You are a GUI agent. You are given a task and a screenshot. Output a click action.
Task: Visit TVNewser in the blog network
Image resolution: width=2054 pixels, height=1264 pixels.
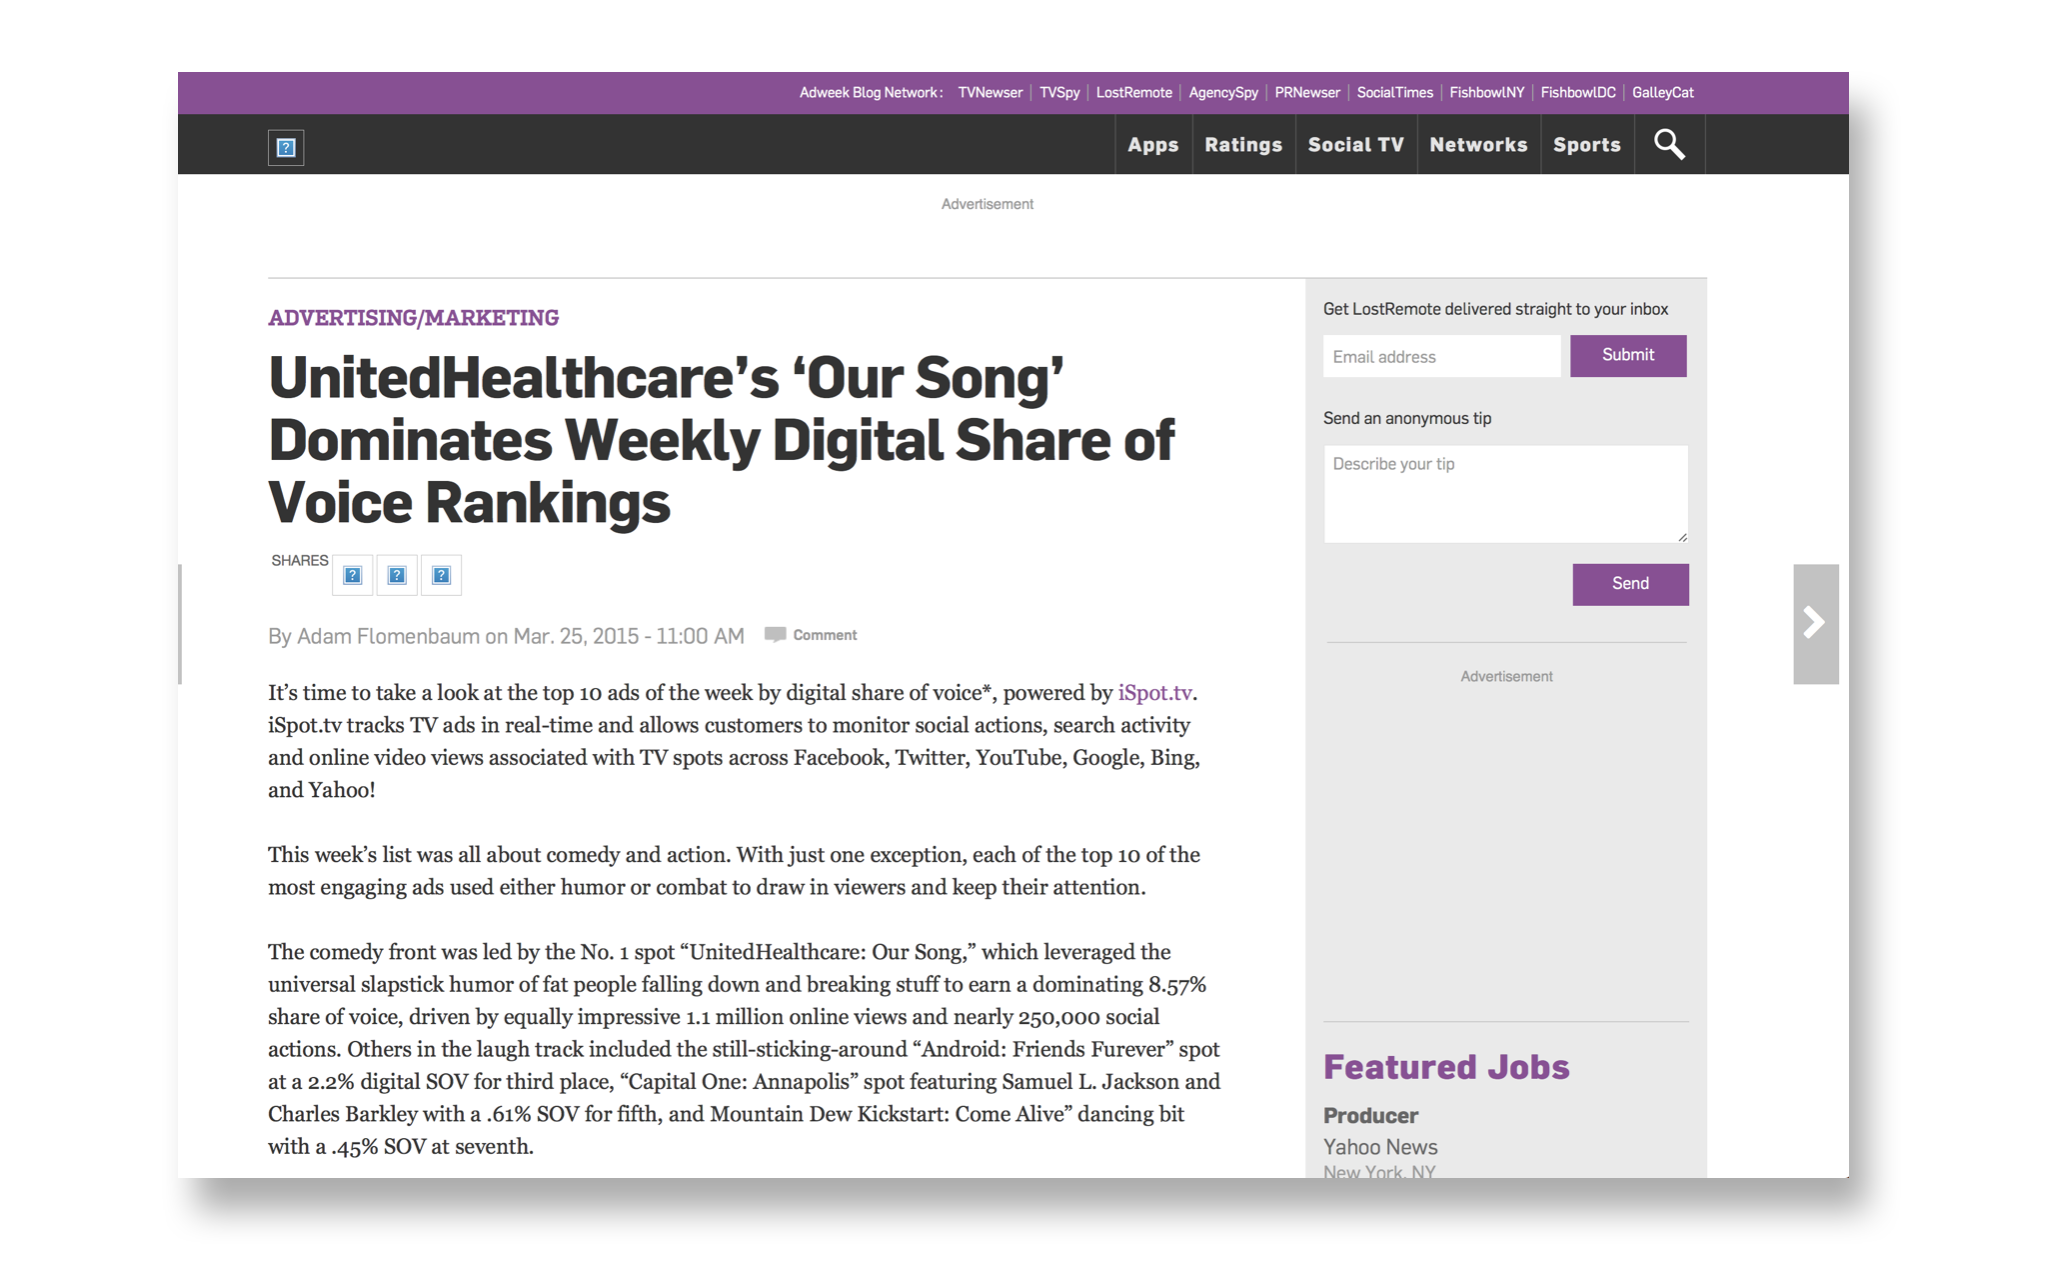coord(989,93)
